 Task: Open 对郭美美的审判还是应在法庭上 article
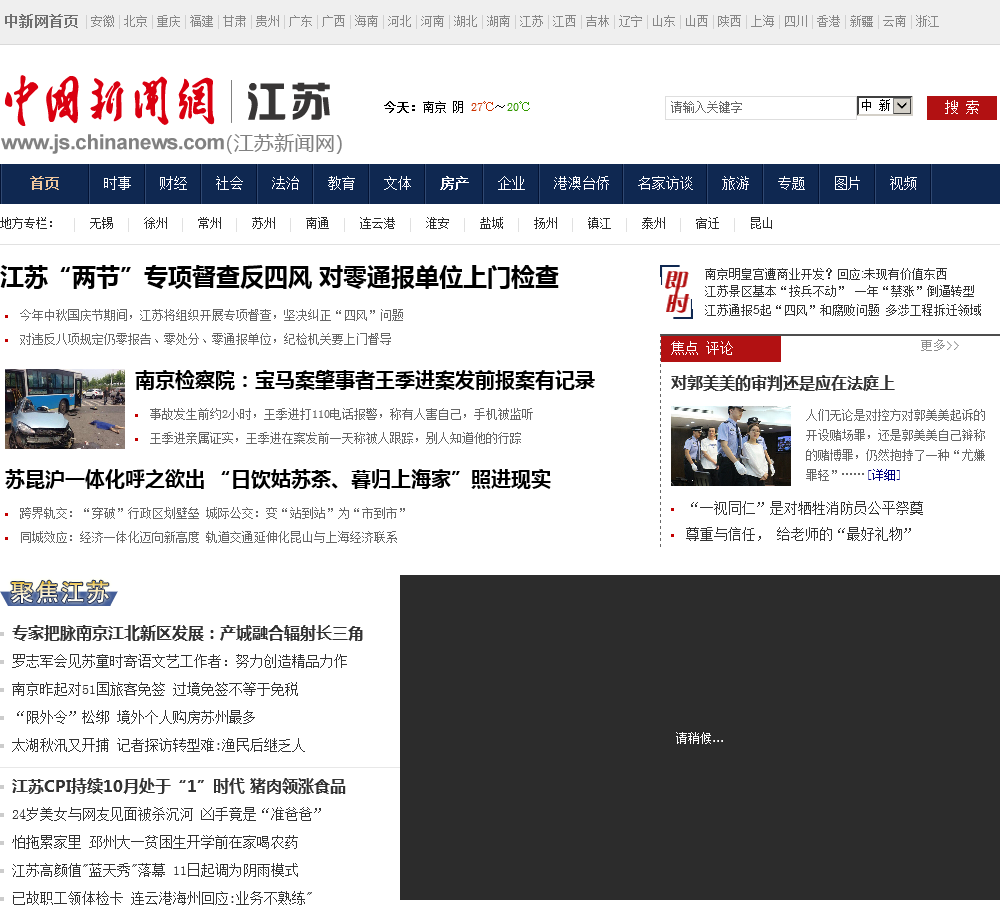tap(783, 383)
